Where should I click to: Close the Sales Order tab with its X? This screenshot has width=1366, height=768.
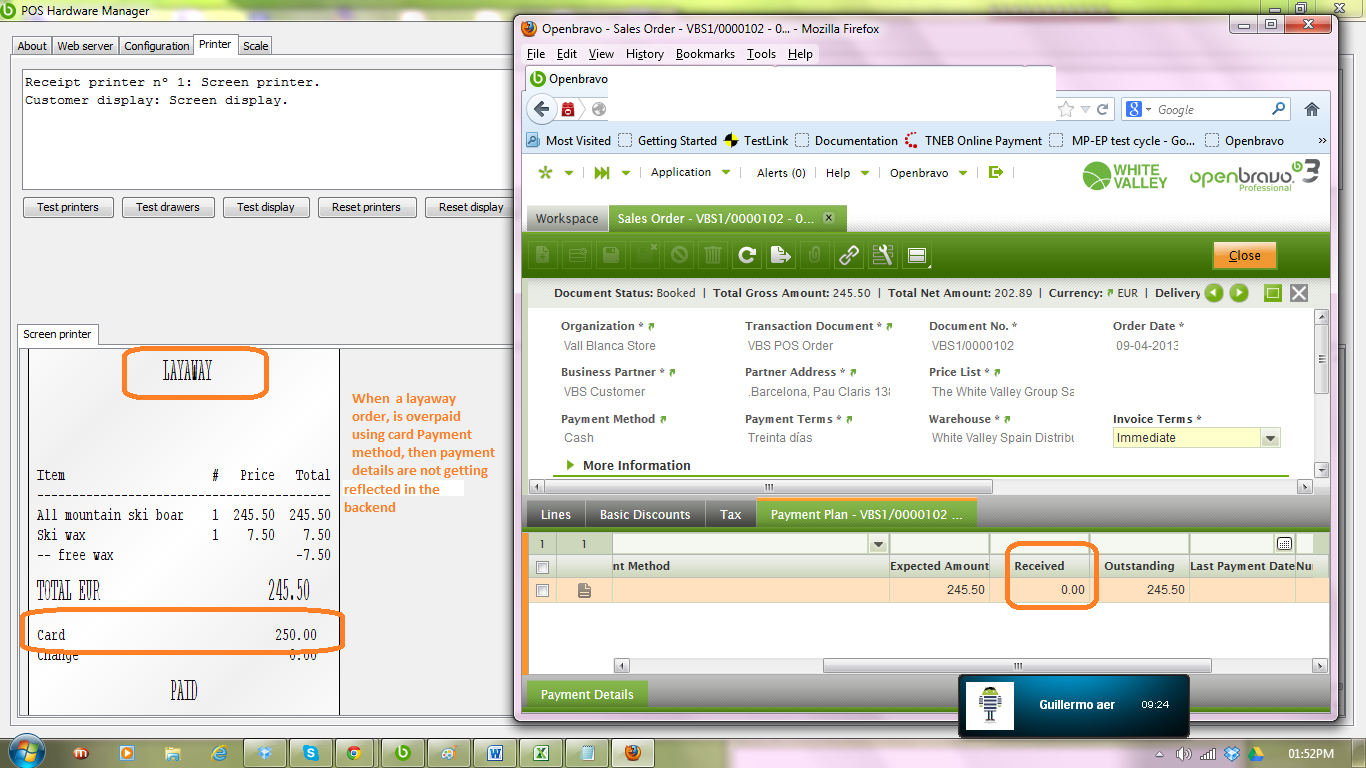pos(828,218)
